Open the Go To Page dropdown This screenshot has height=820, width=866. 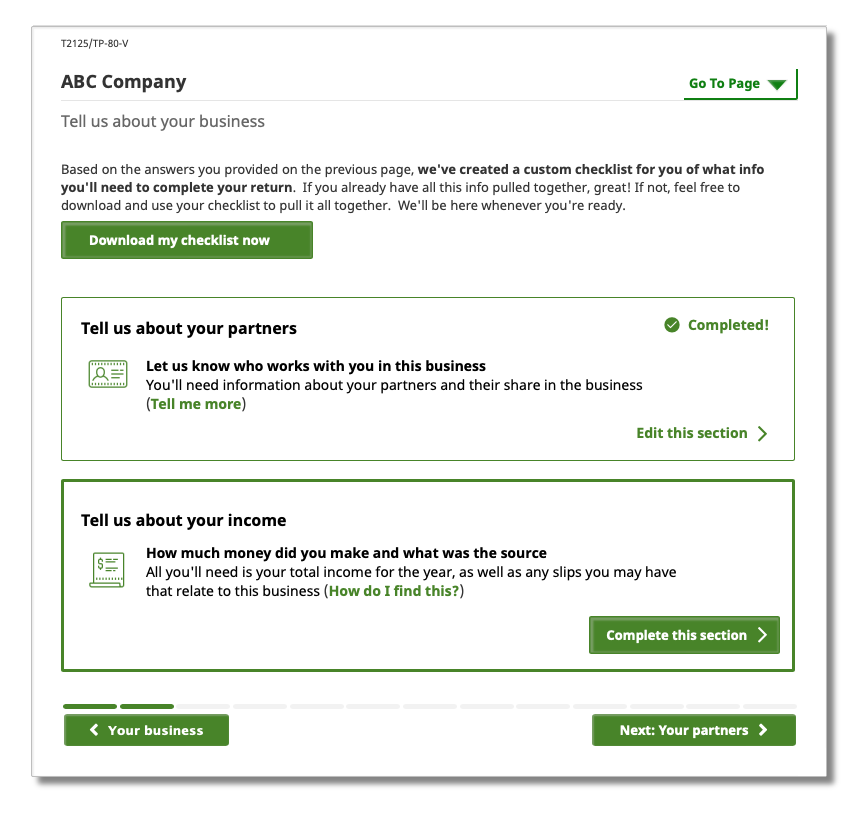coord(737,84)
